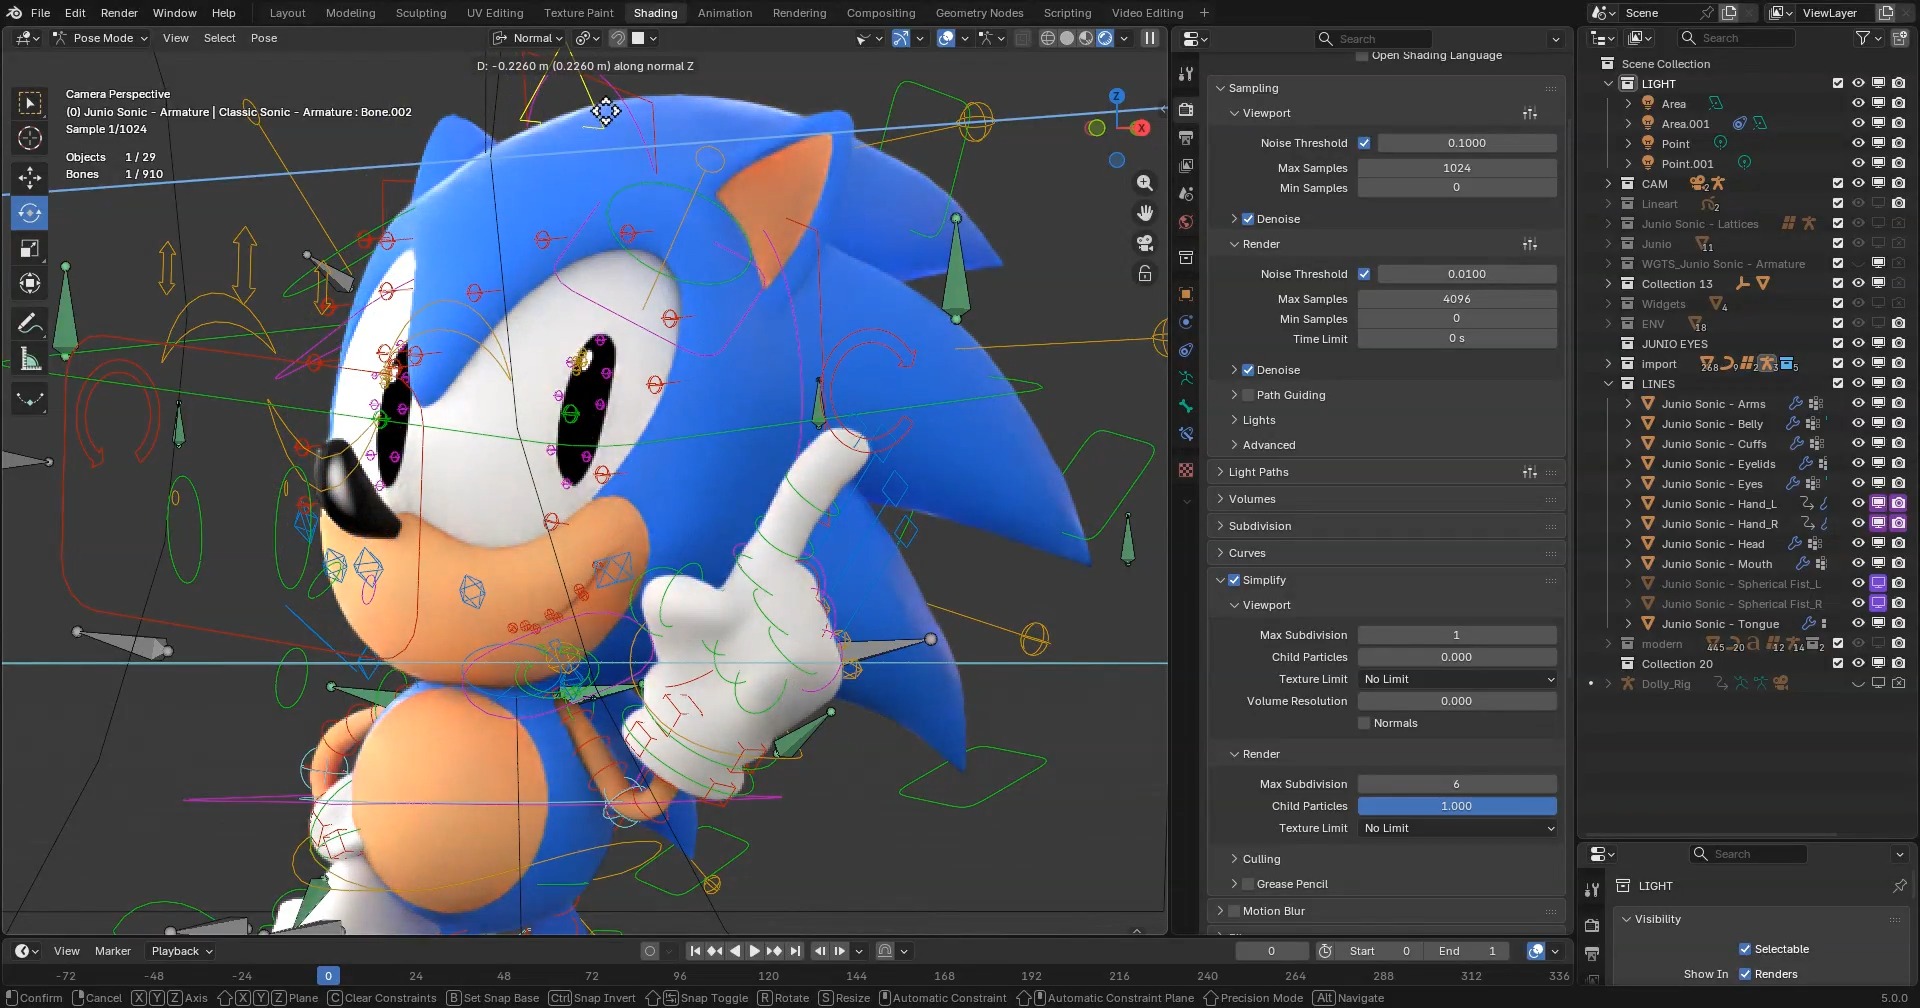The height and width of the screenshot is (1008, 1920).
Task: Select the Measure tool in the left toolbar
Action: point(30,359)
